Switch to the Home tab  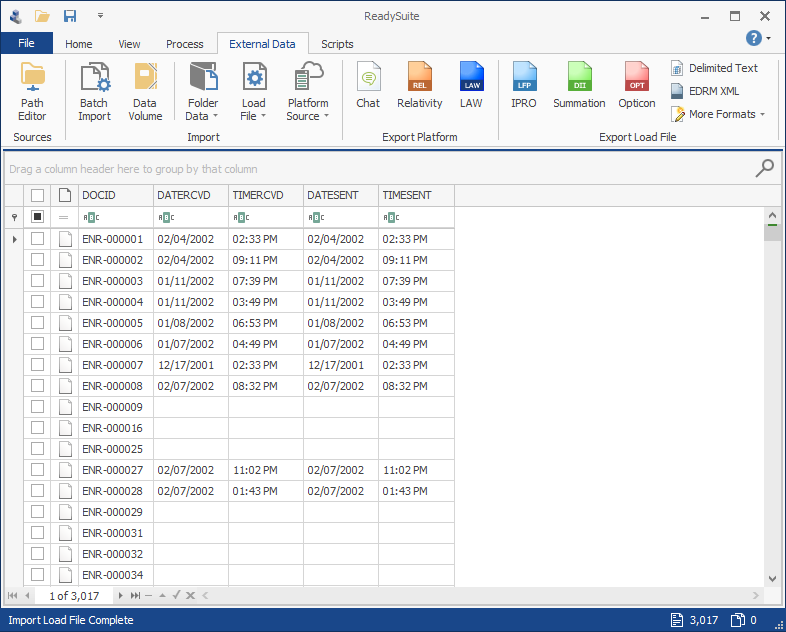(x=79, y=44)
